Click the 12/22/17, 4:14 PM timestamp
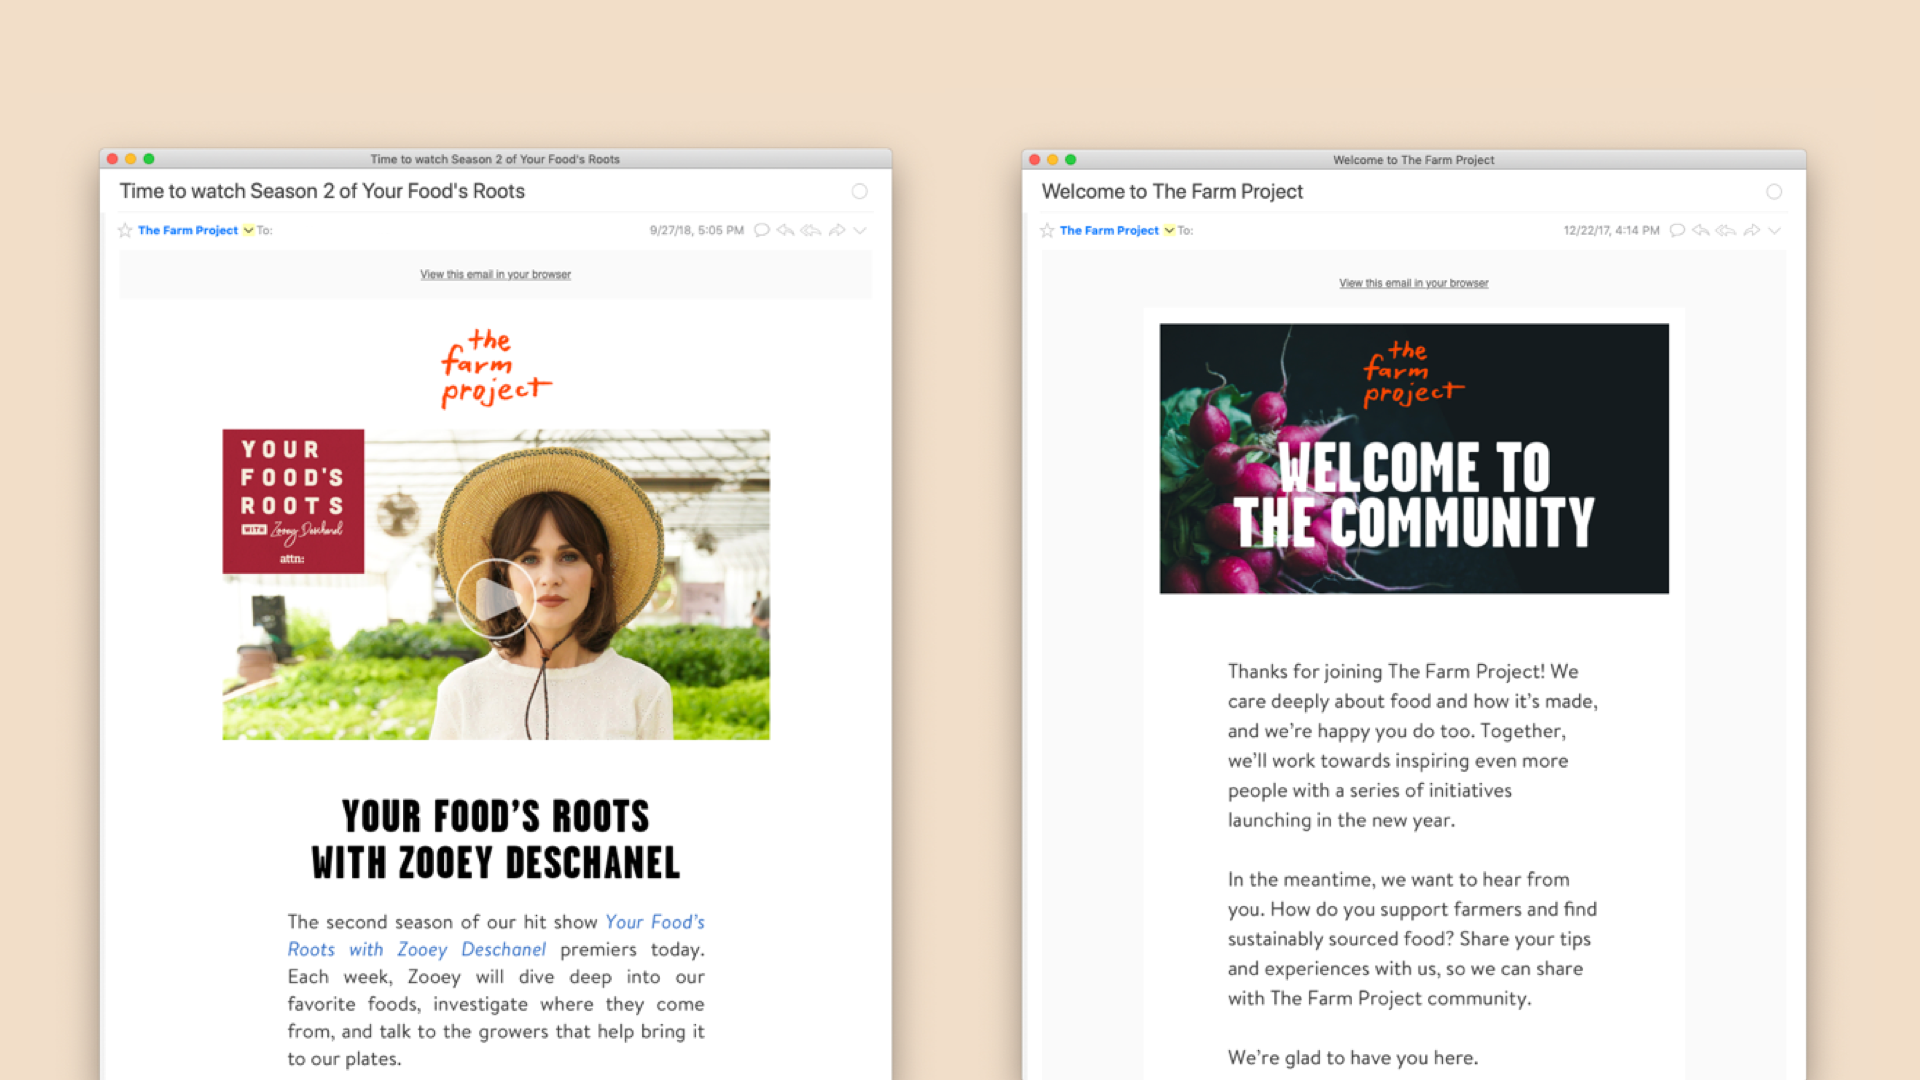The image size is (1920, 1080). (1612, 230)
